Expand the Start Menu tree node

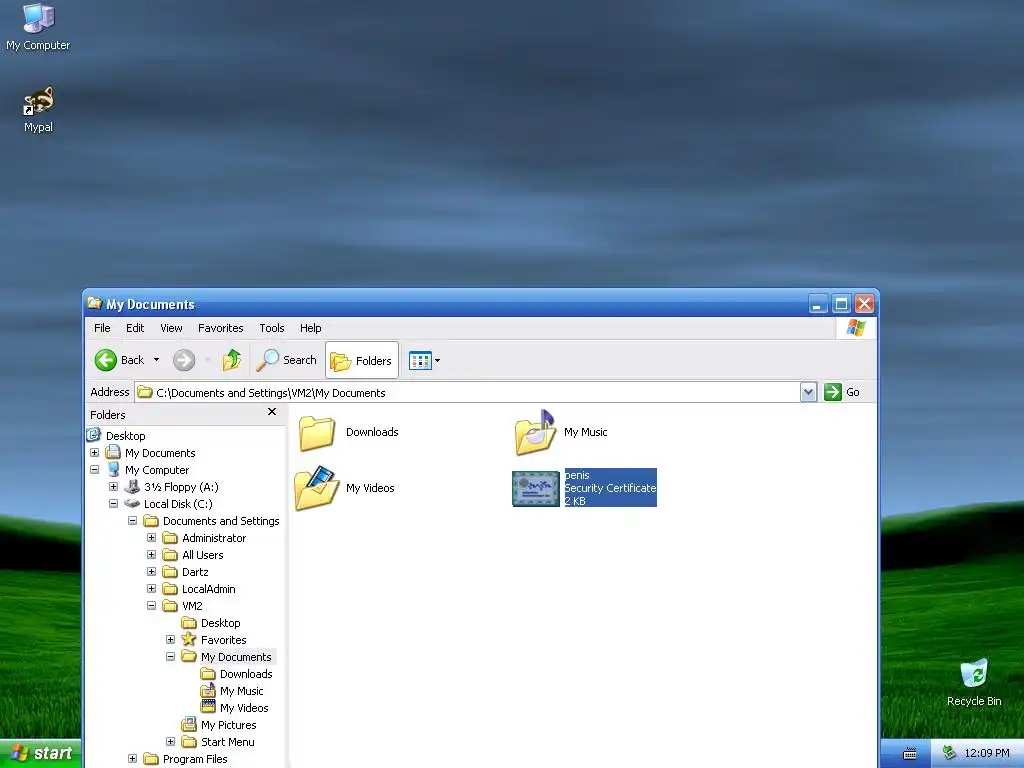[170, 741]
